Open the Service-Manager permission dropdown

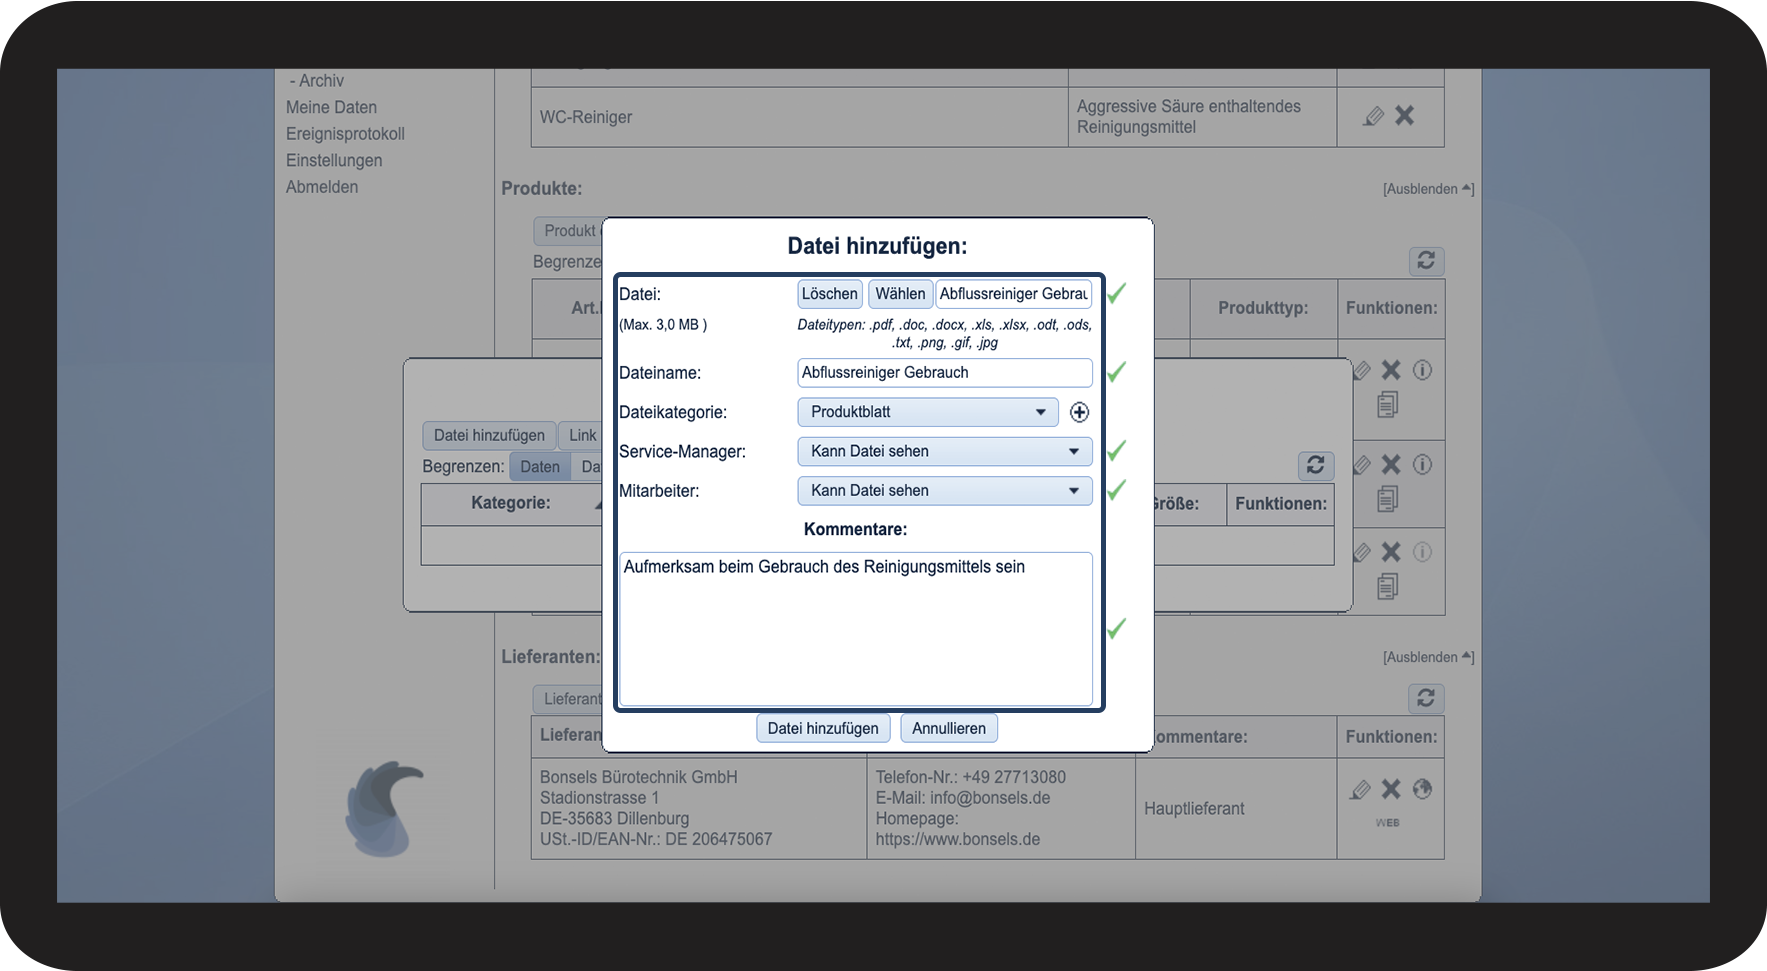pos(945,451)
